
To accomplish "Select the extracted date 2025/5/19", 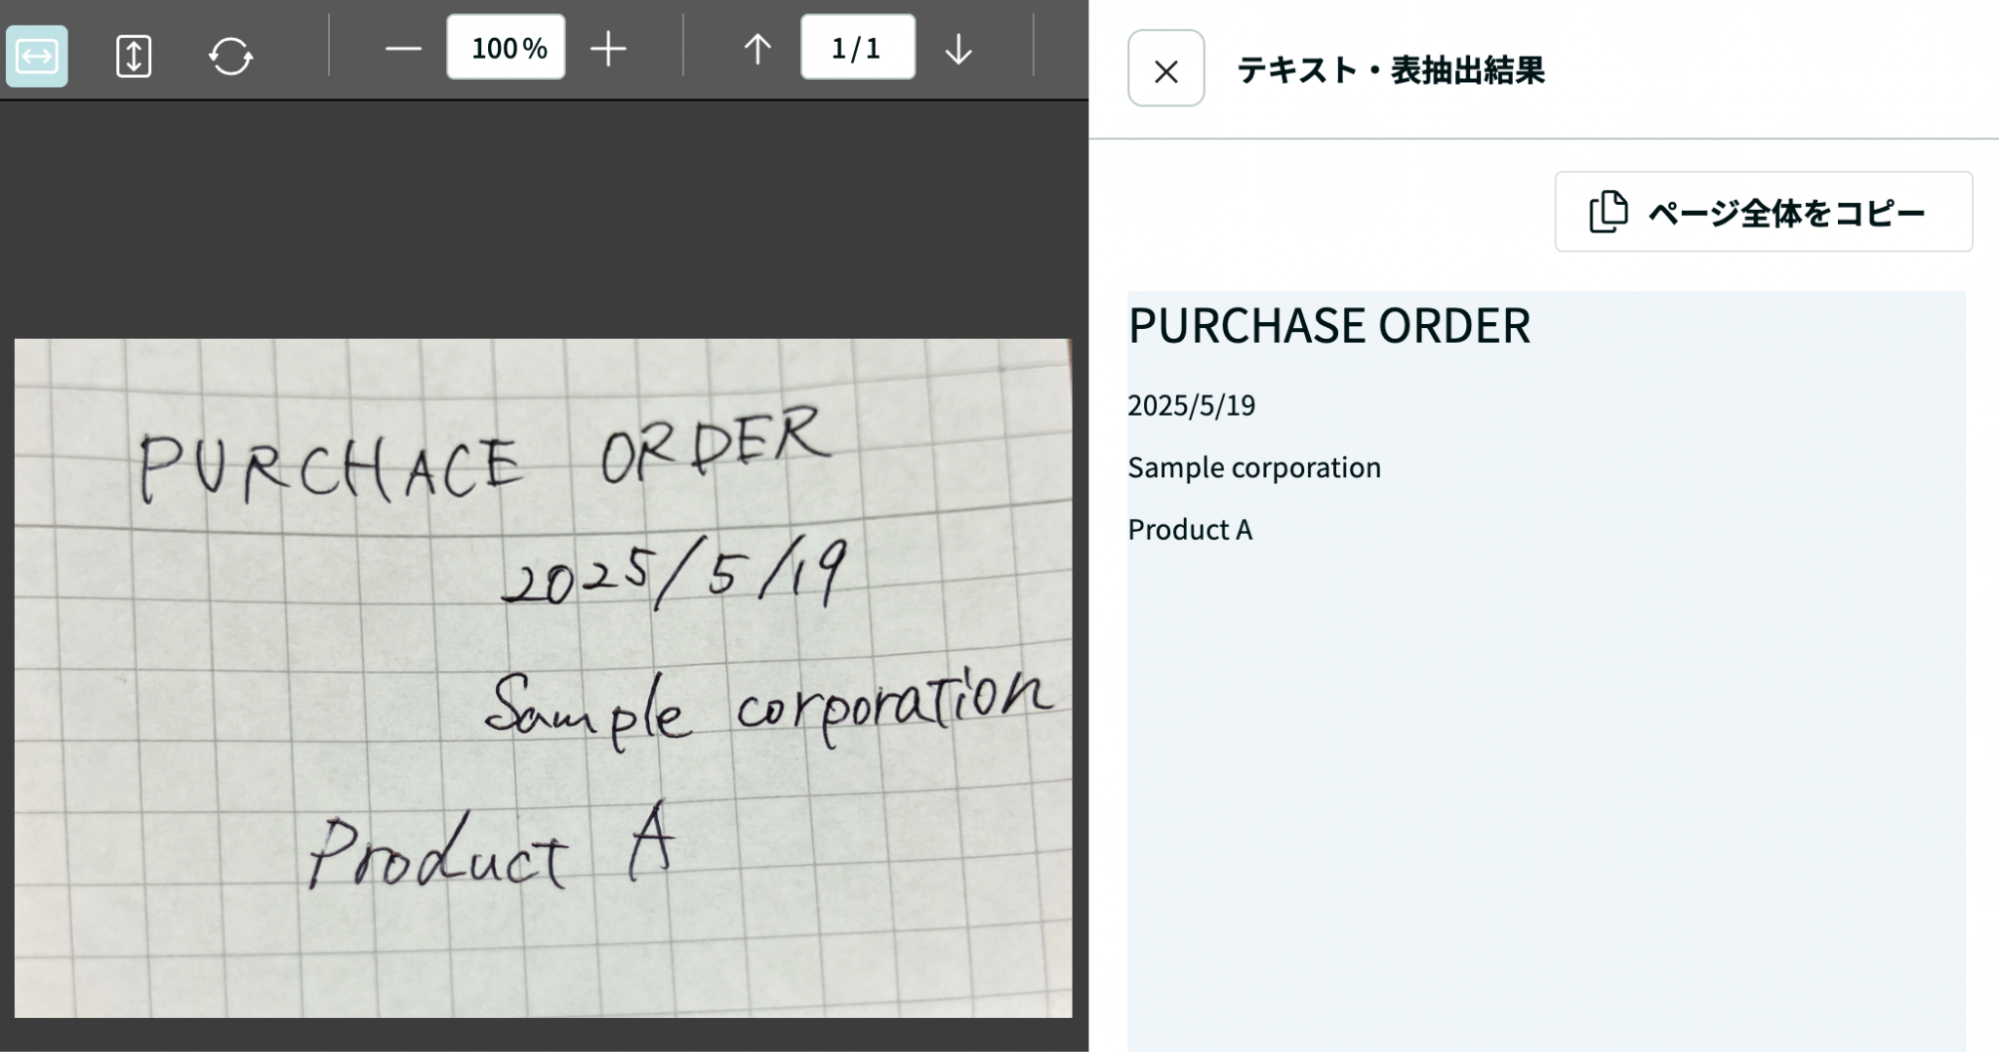I will (x=1192, y=405).
